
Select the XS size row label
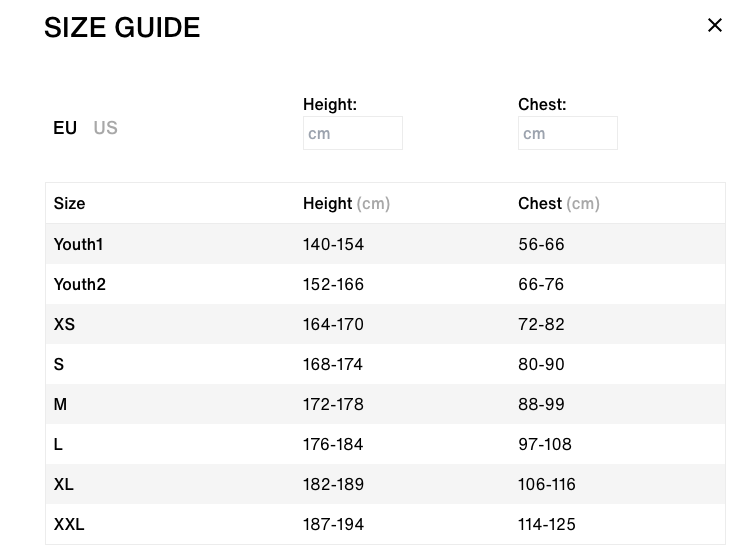pyautogui.click(x=64, y=324)
